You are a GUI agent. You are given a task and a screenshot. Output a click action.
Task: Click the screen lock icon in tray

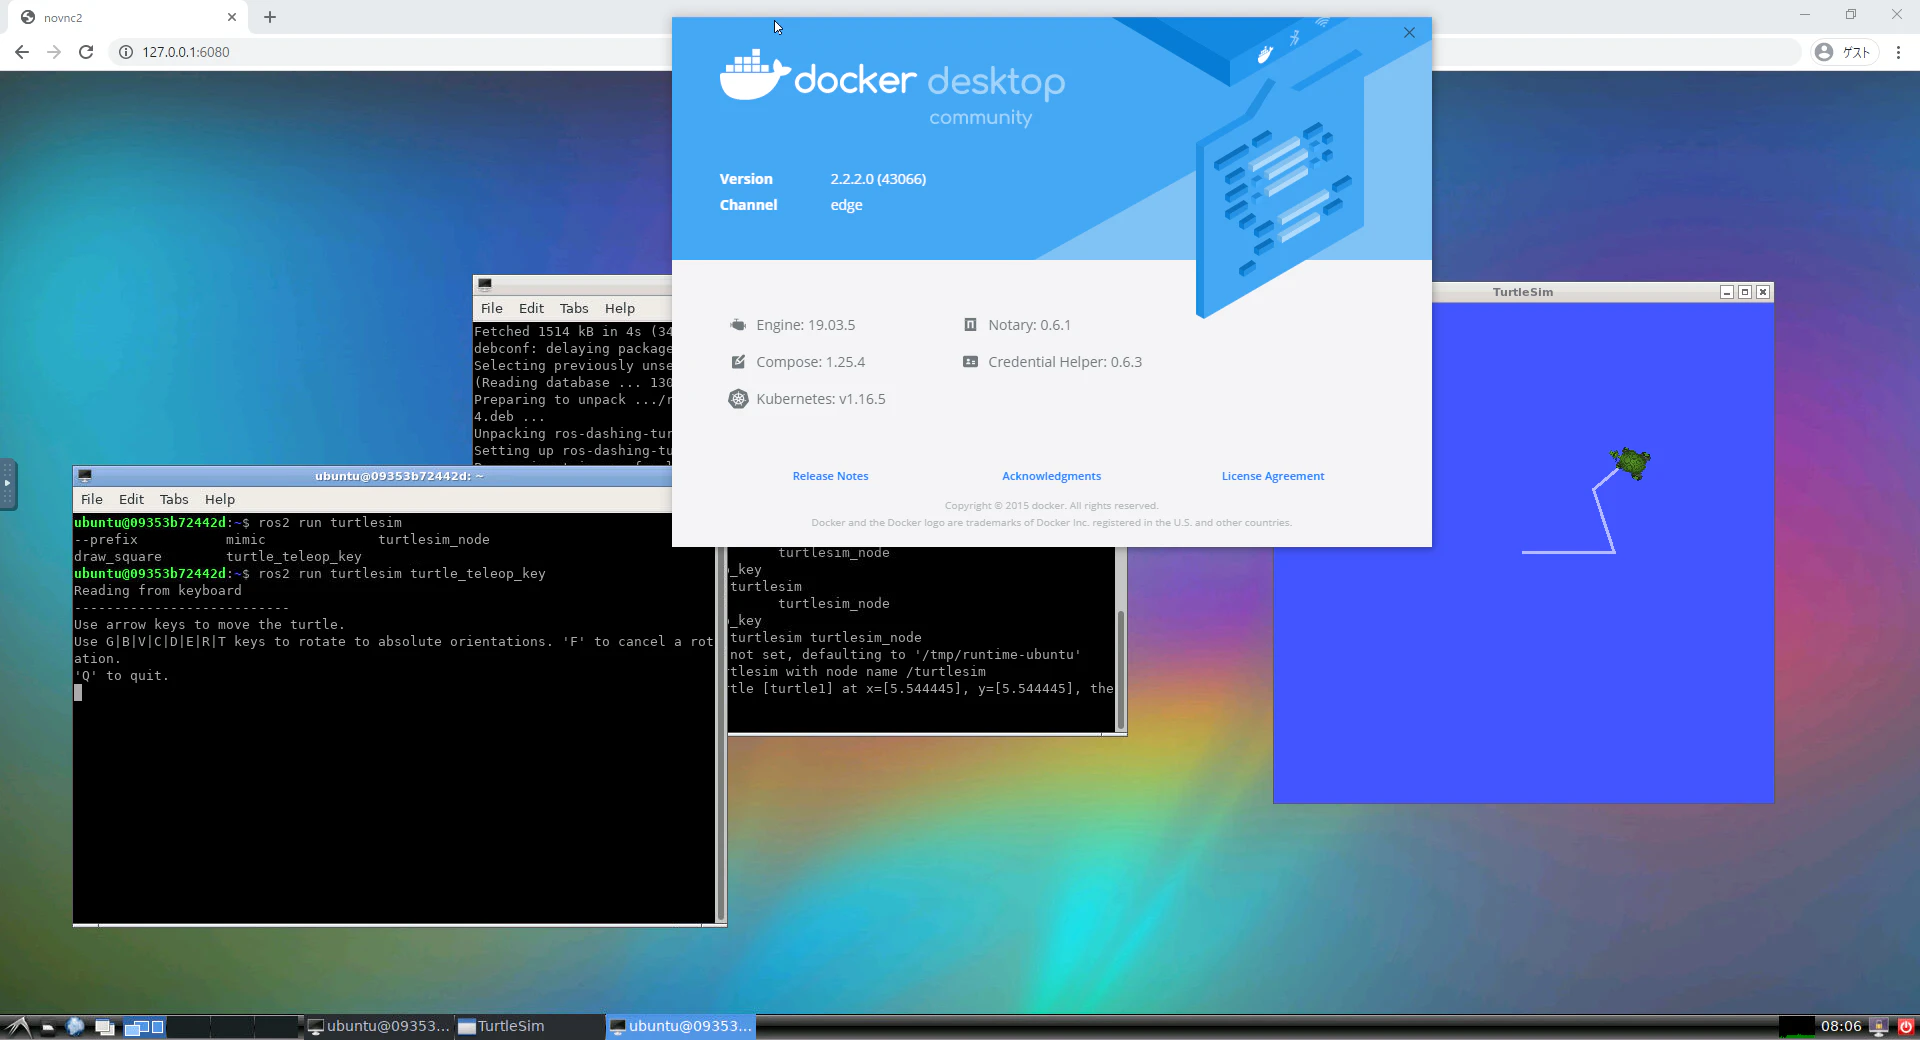point(1879,1026)
